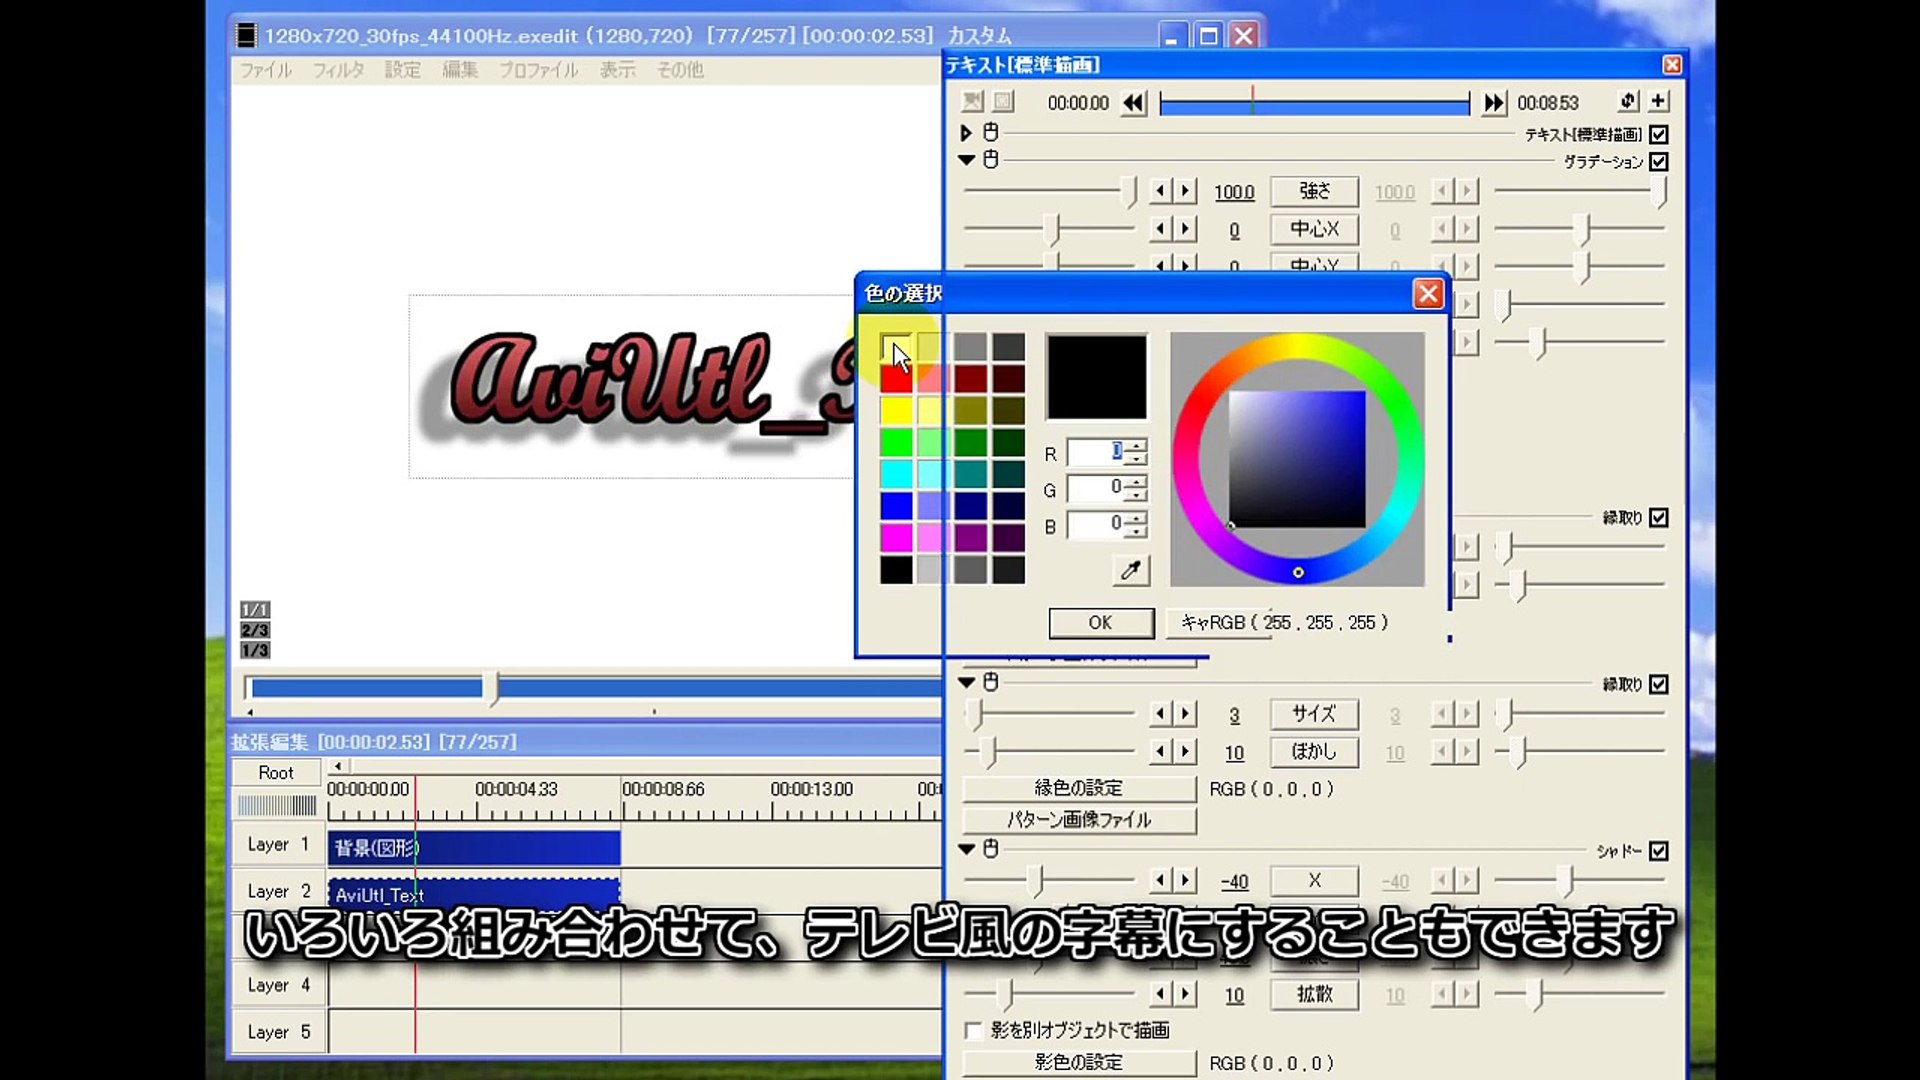
Task: Select the cyan color swatch
Action: click(x=896, y=474)
